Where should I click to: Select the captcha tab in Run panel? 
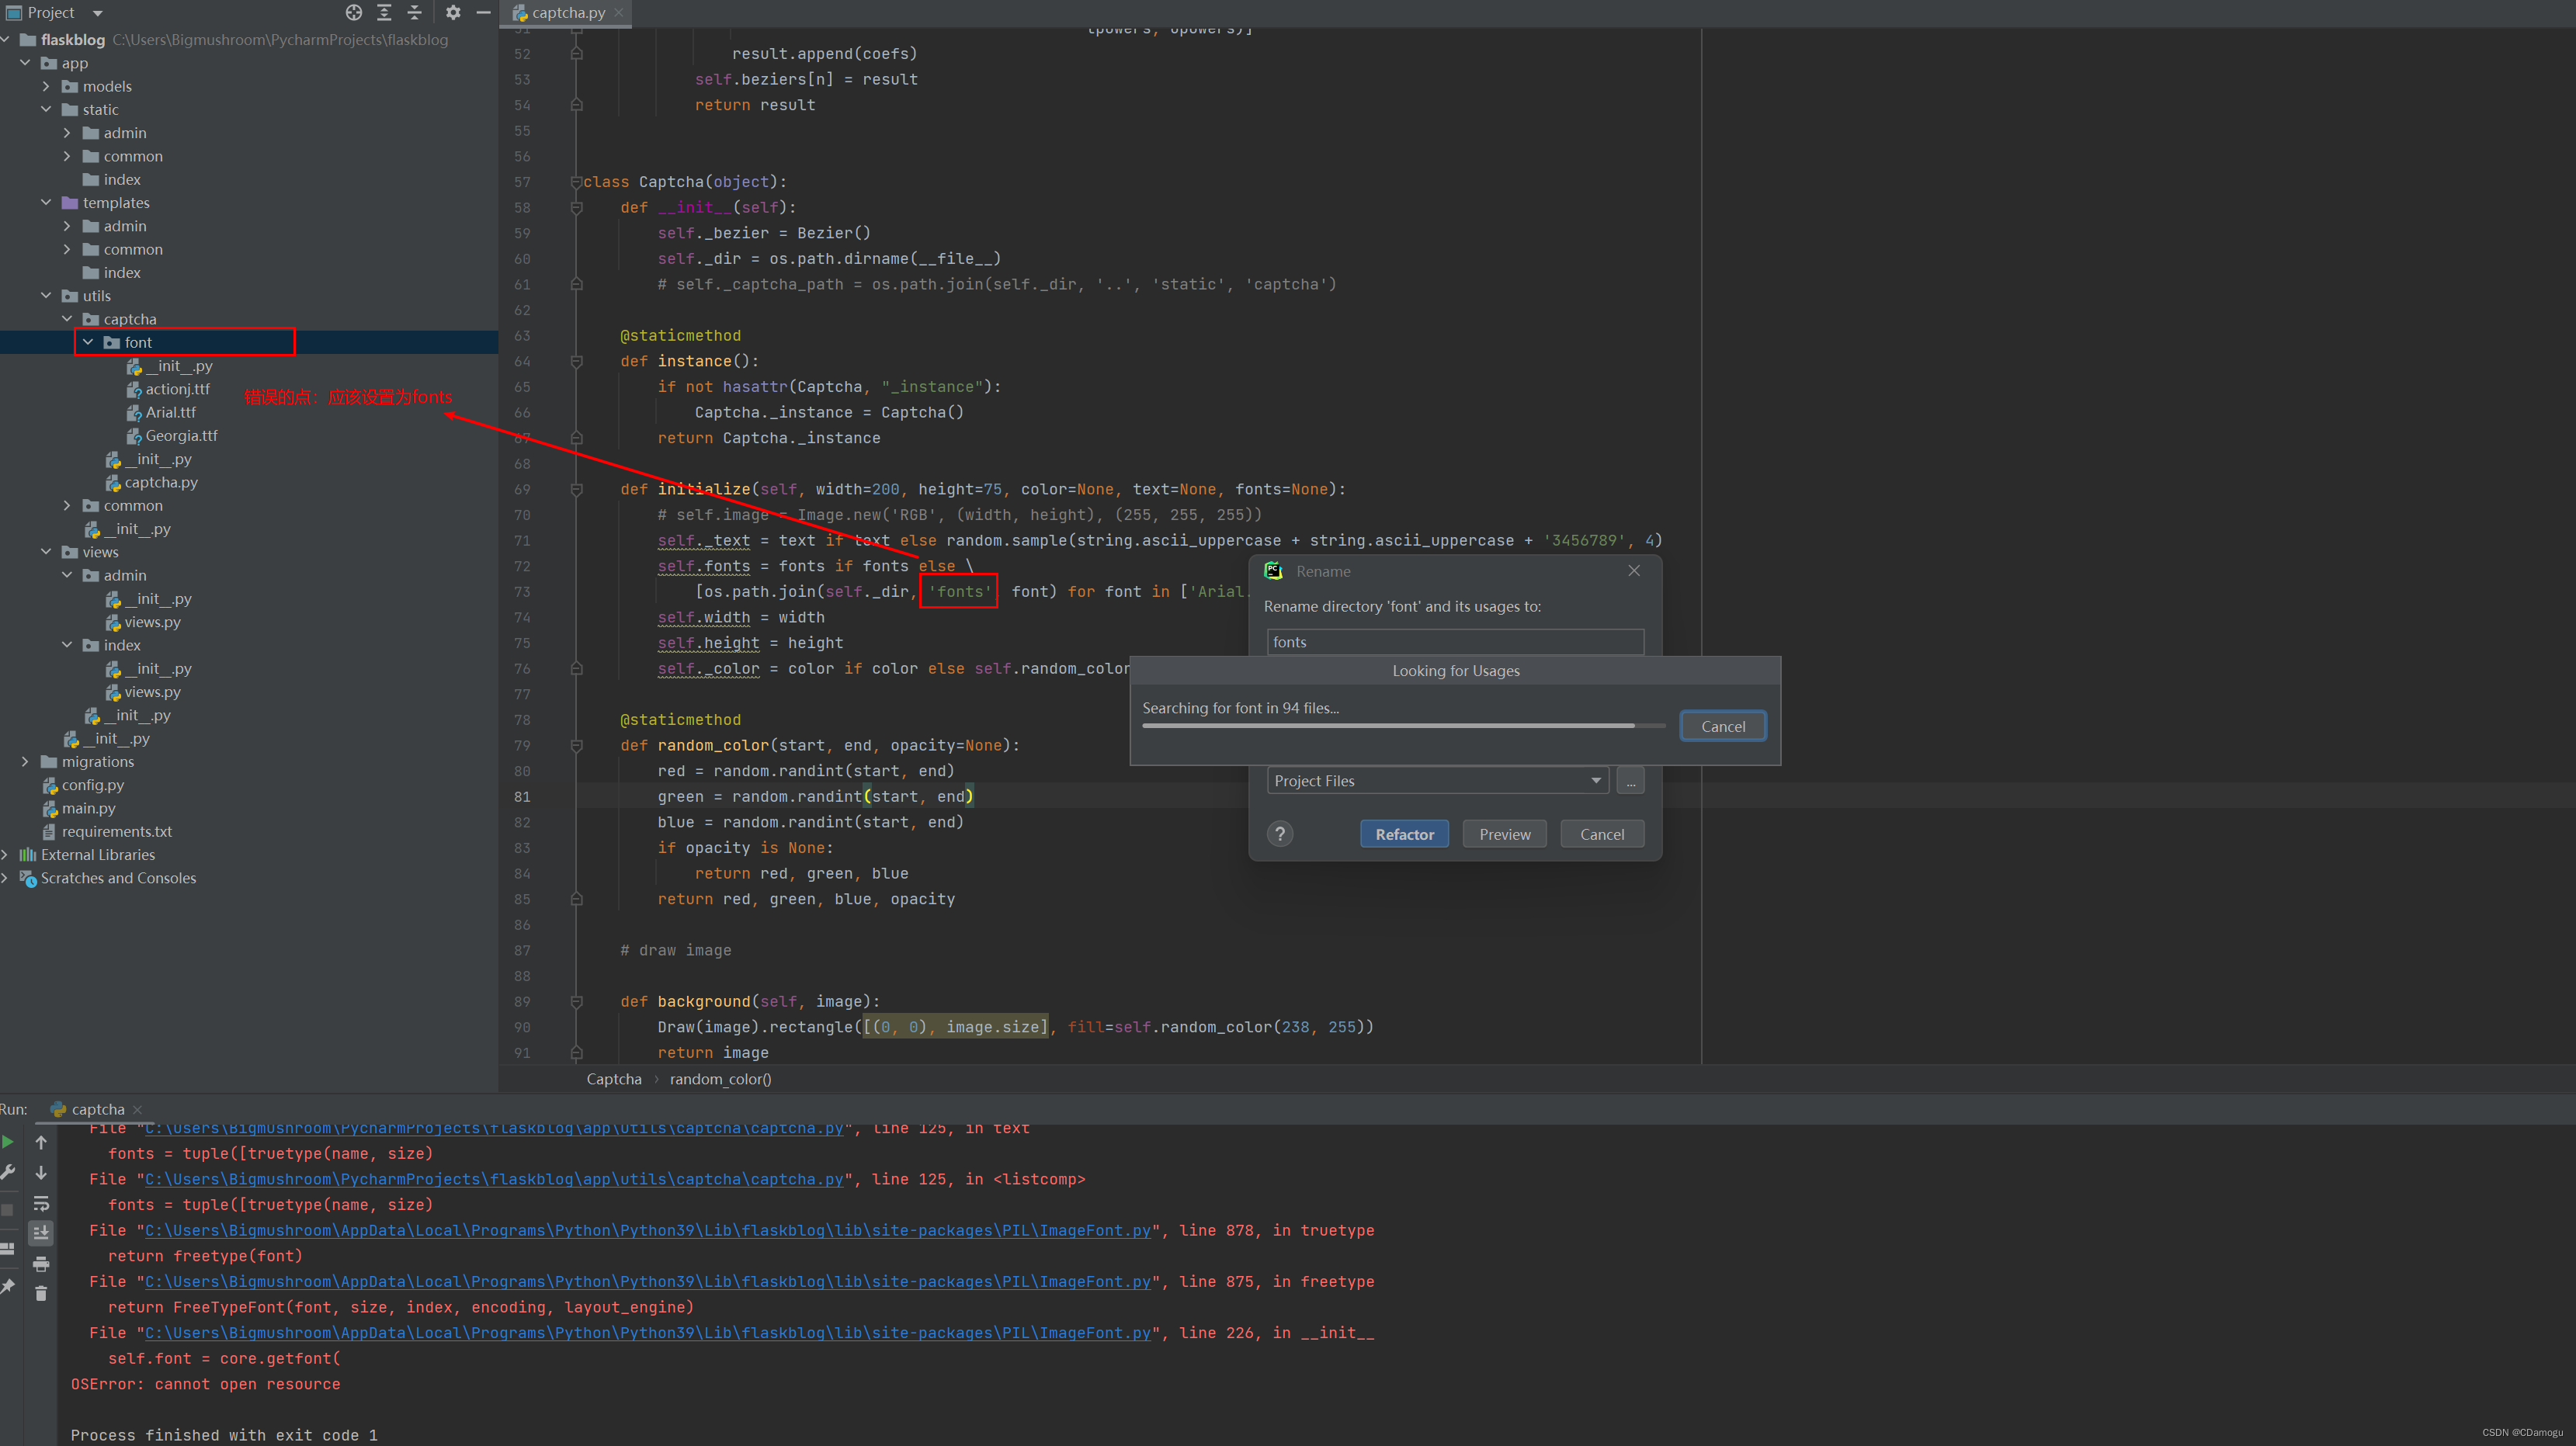click(x=97, y=1109)
